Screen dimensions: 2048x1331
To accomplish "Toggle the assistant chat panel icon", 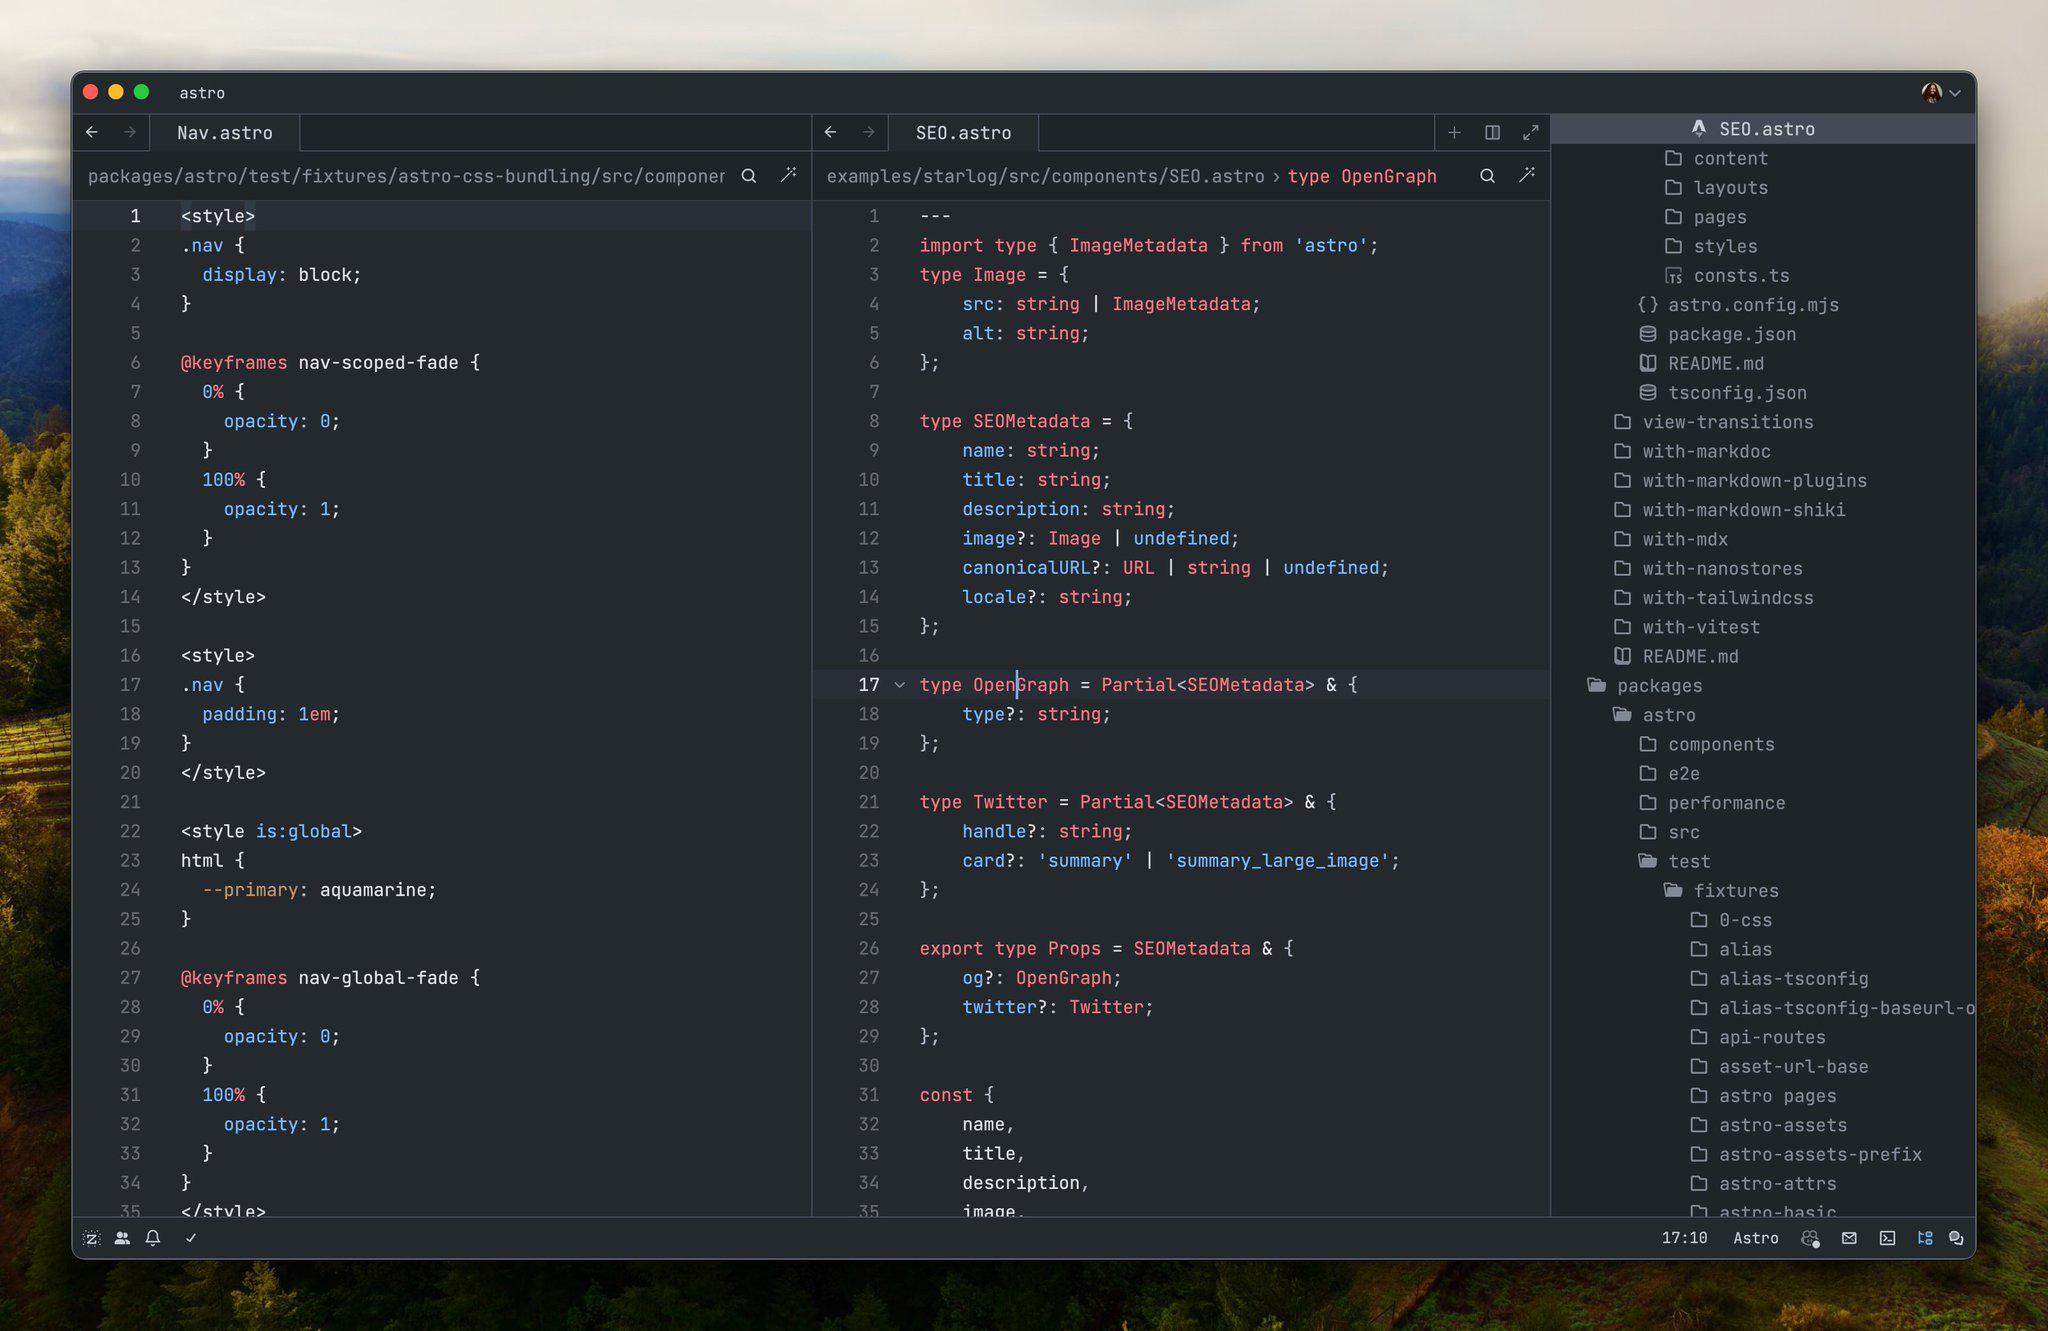I will coord(1957,1238).
